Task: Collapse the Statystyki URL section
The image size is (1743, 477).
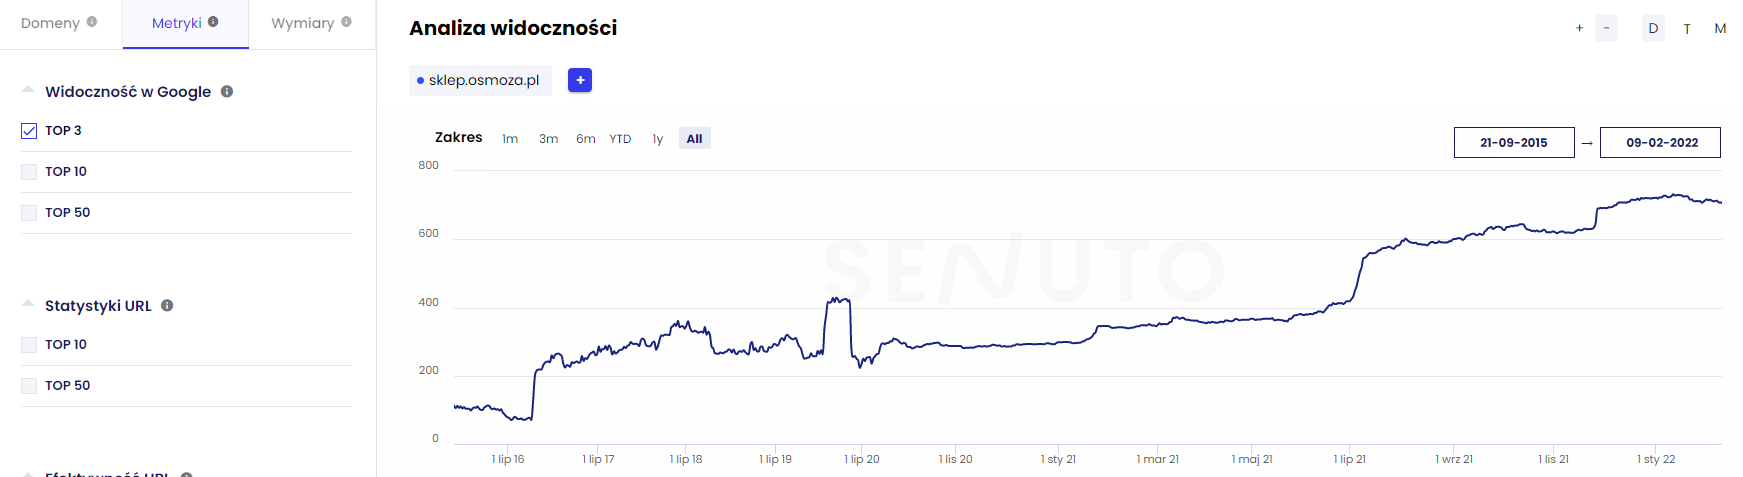Action: click(28, 304)
